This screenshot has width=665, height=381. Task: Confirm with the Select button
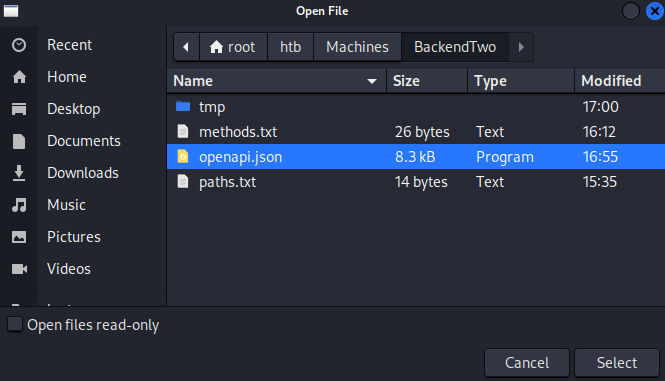coord(617,363)
